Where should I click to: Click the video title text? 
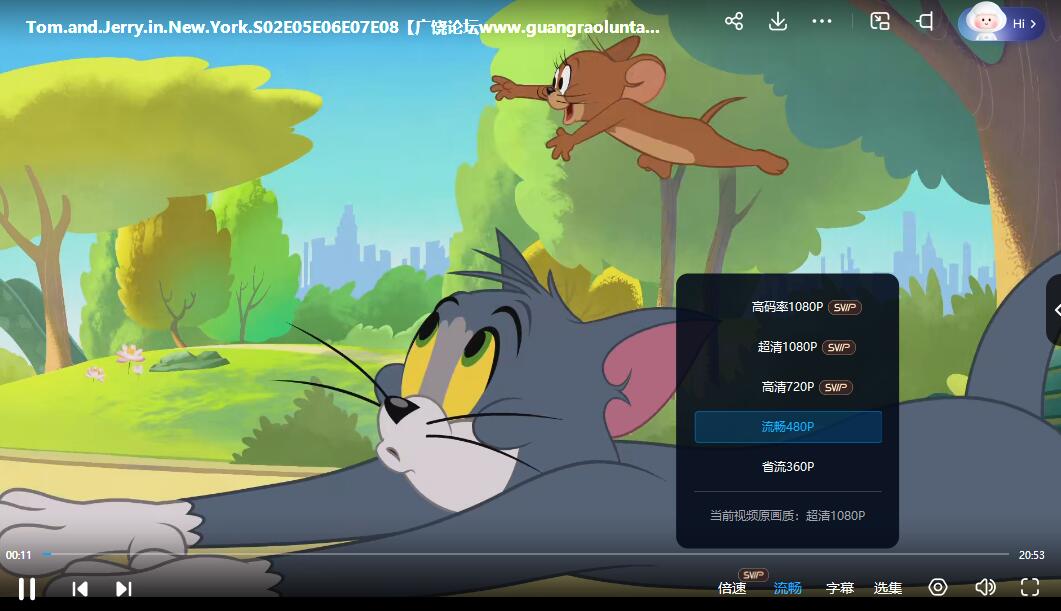click(342, 27)
